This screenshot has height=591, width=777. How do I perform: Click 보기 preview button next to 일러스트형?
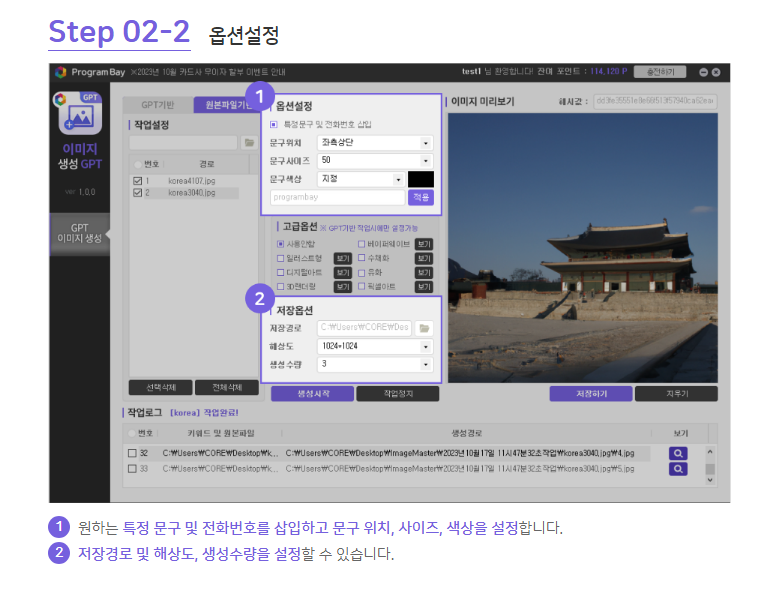pos(342,257)
